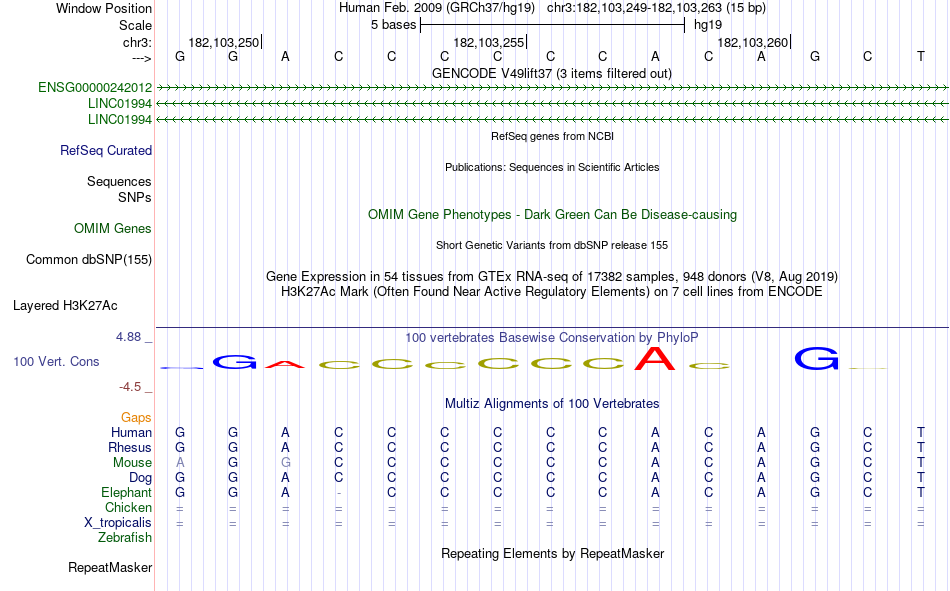Click the 182,103,260 coordinate marker
The height and width of the screenshot is (591, 950).
click(x=753, y=42)
